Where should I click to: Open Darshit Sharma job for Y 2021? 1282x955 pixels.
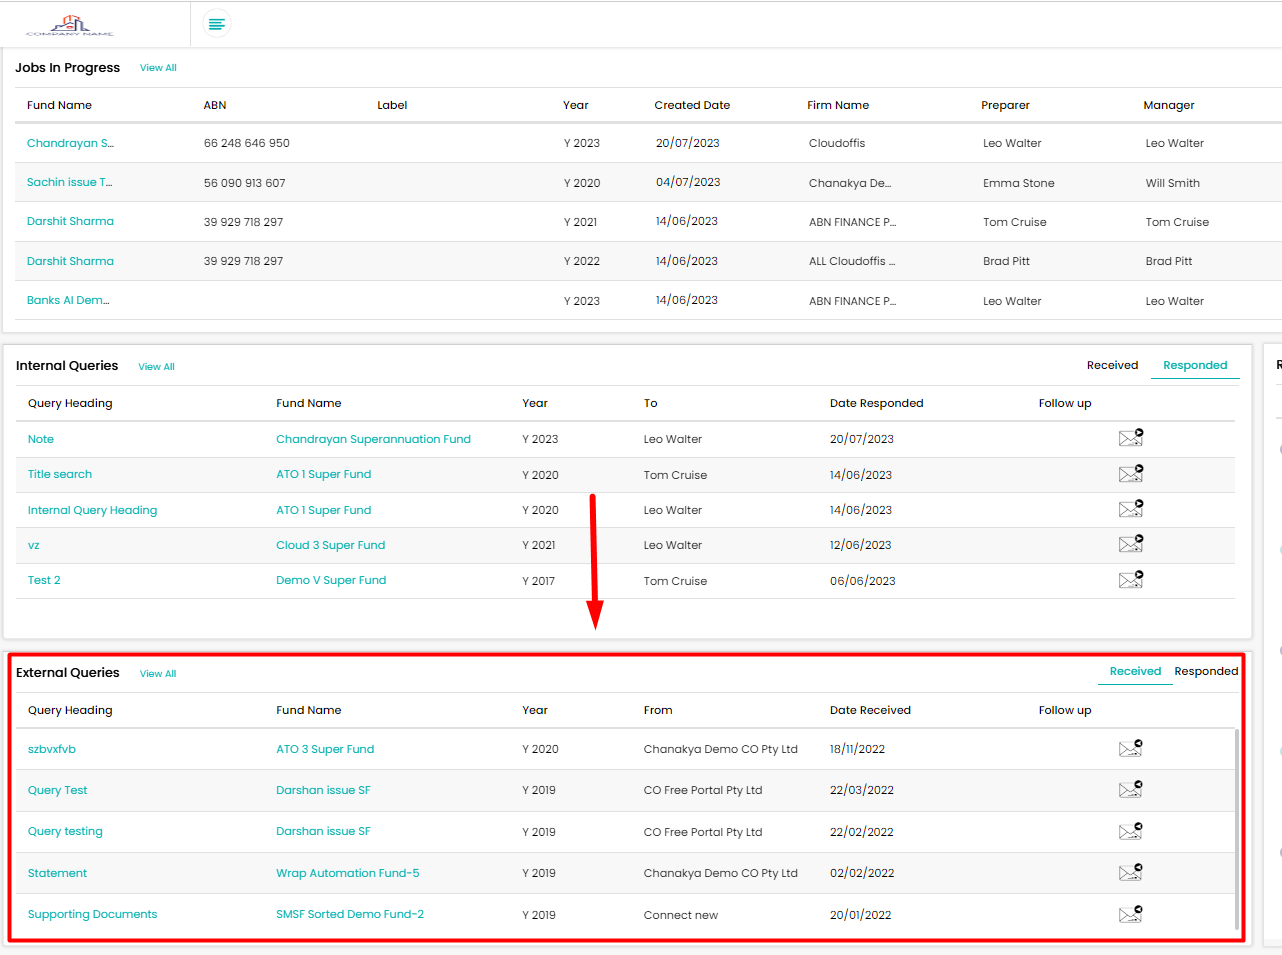click(x=70, y=221)
